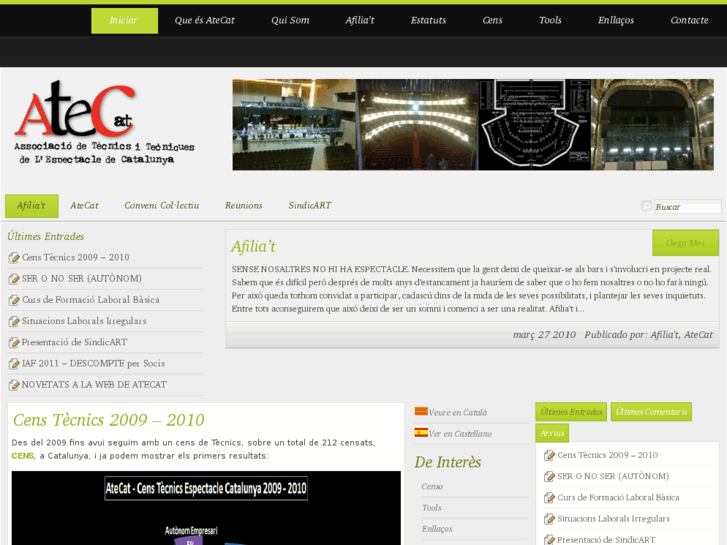Open the left sidebar 'Cens Tècnics 2009 – 2010' entry
The image size is (727, 545).
[x=76, y=257]
